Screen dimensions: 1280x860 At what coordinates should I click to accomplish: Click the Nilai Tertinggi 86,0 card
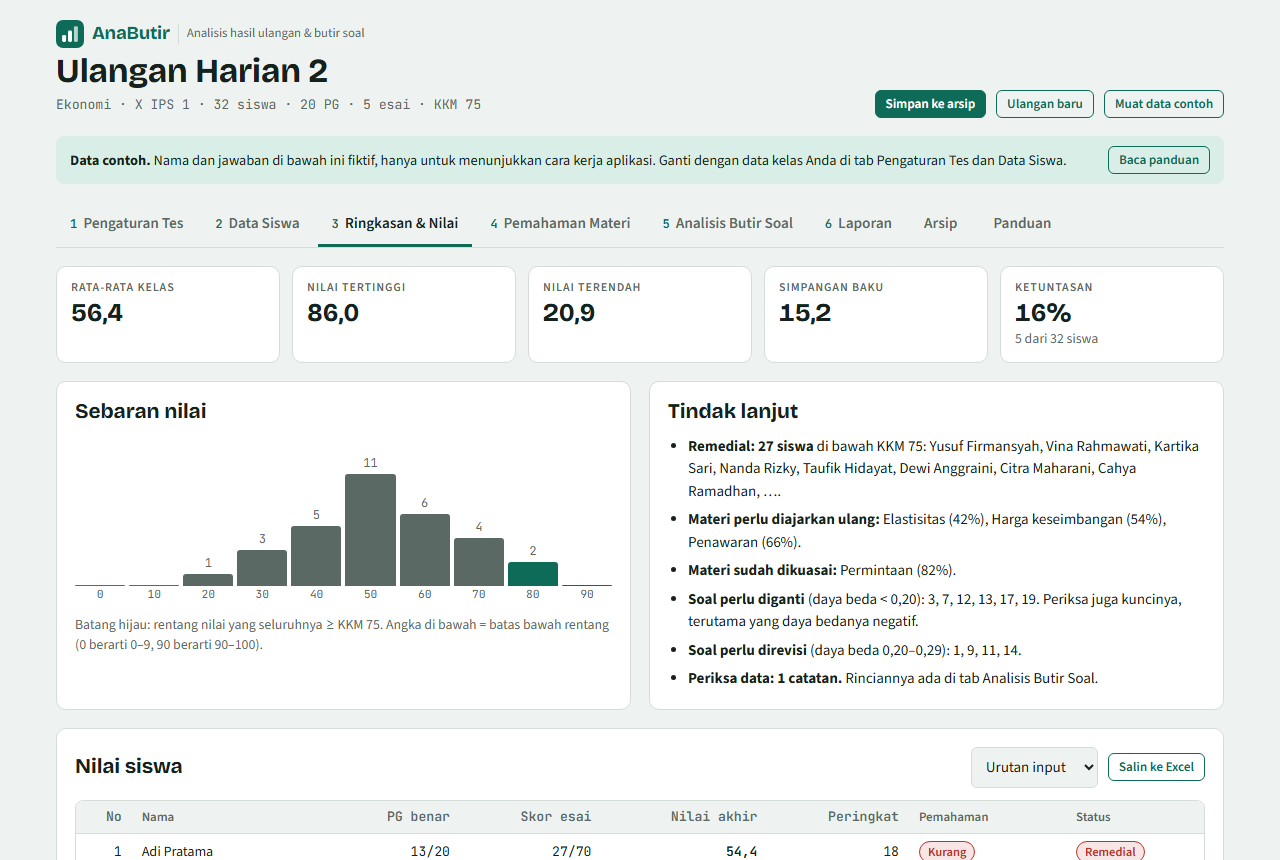pyautogui.click(x=404, y=314)
